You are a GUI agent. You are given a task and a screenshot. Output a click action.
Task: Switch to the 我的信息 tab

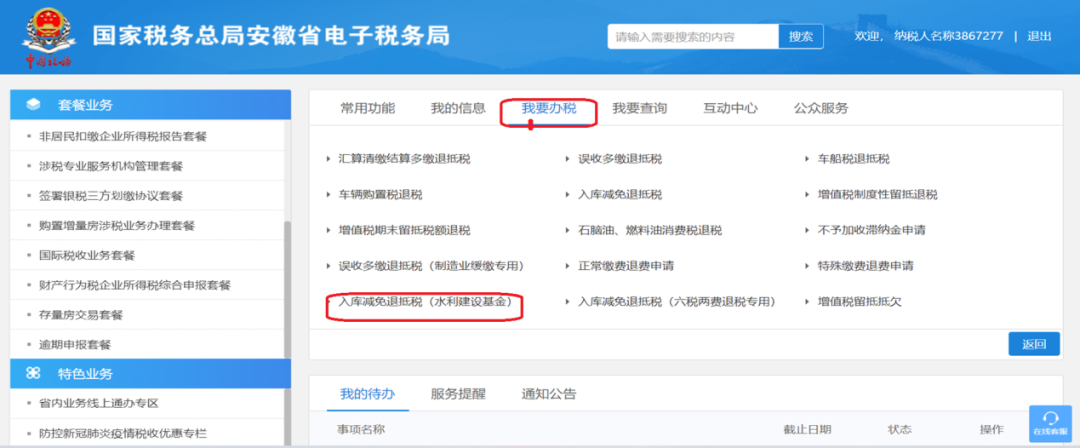click(458, 108)
